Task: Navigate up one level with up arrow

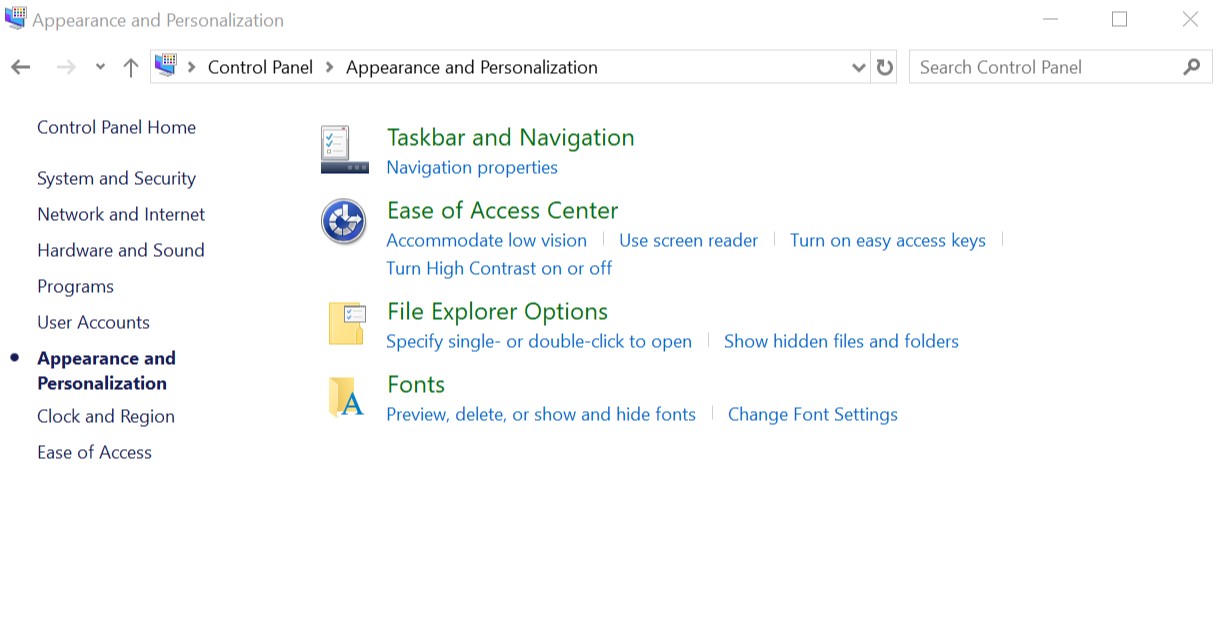Action: (131, 67)
